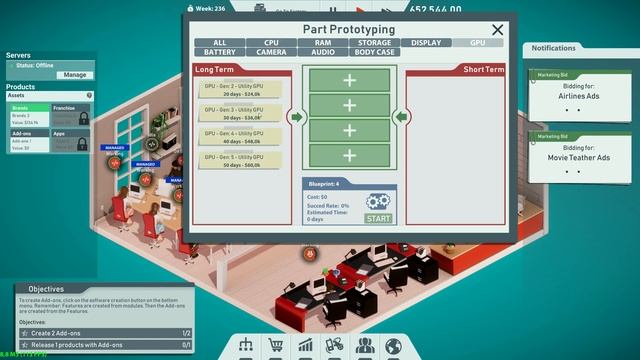Open the Brands asset card

pos(30,116)
